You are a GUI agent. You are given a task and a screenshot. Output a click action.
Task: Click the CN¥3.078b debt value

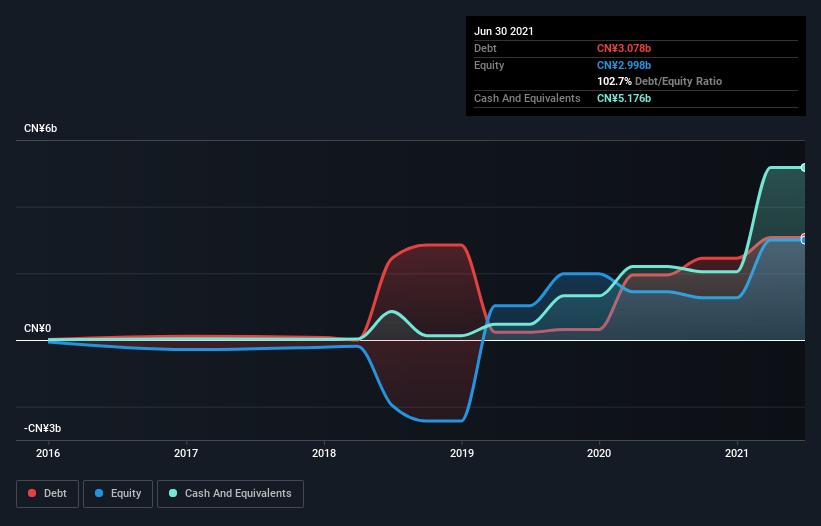pyautogui.click(x=624, y=48)
